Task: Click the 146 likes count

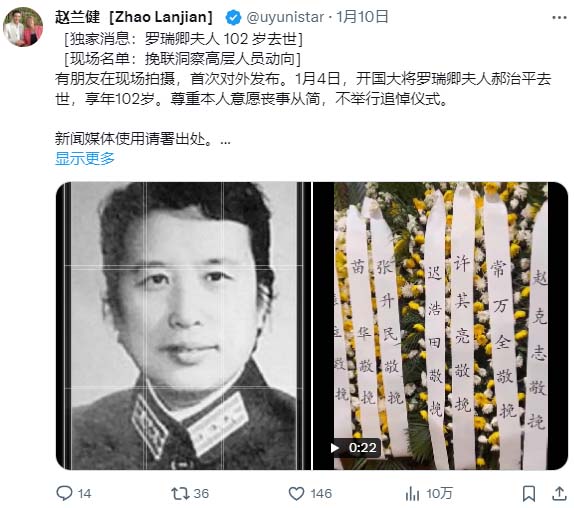Action: click(x=320, y=494)
